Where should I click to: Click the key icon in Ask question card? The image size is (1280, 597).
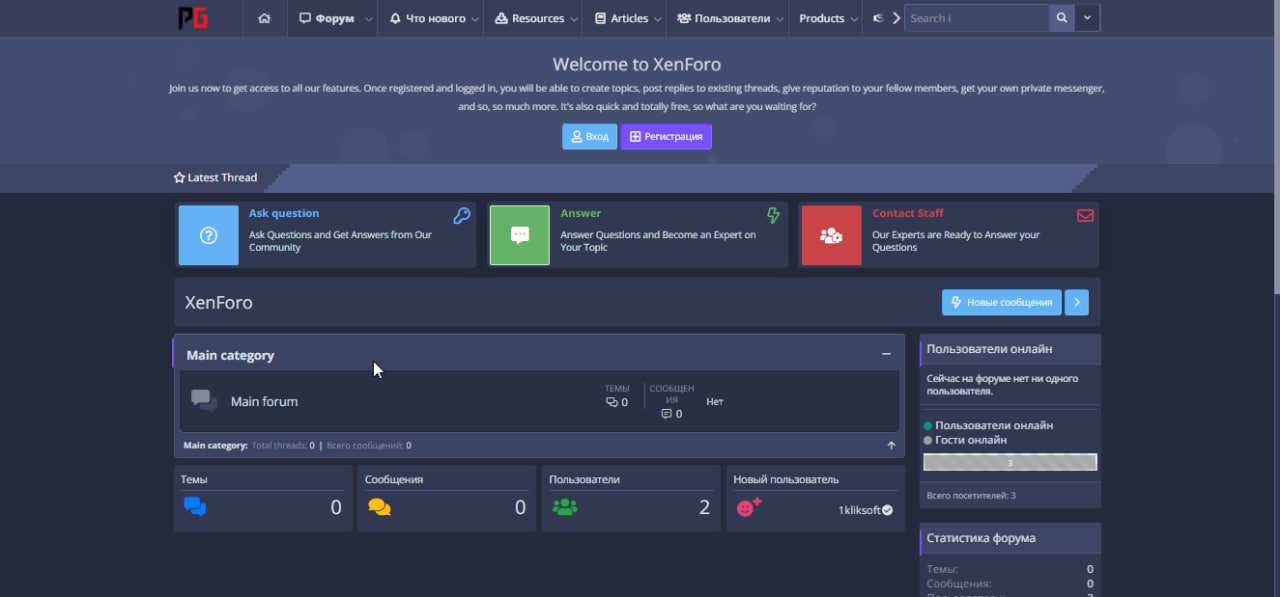pos(461,215)
